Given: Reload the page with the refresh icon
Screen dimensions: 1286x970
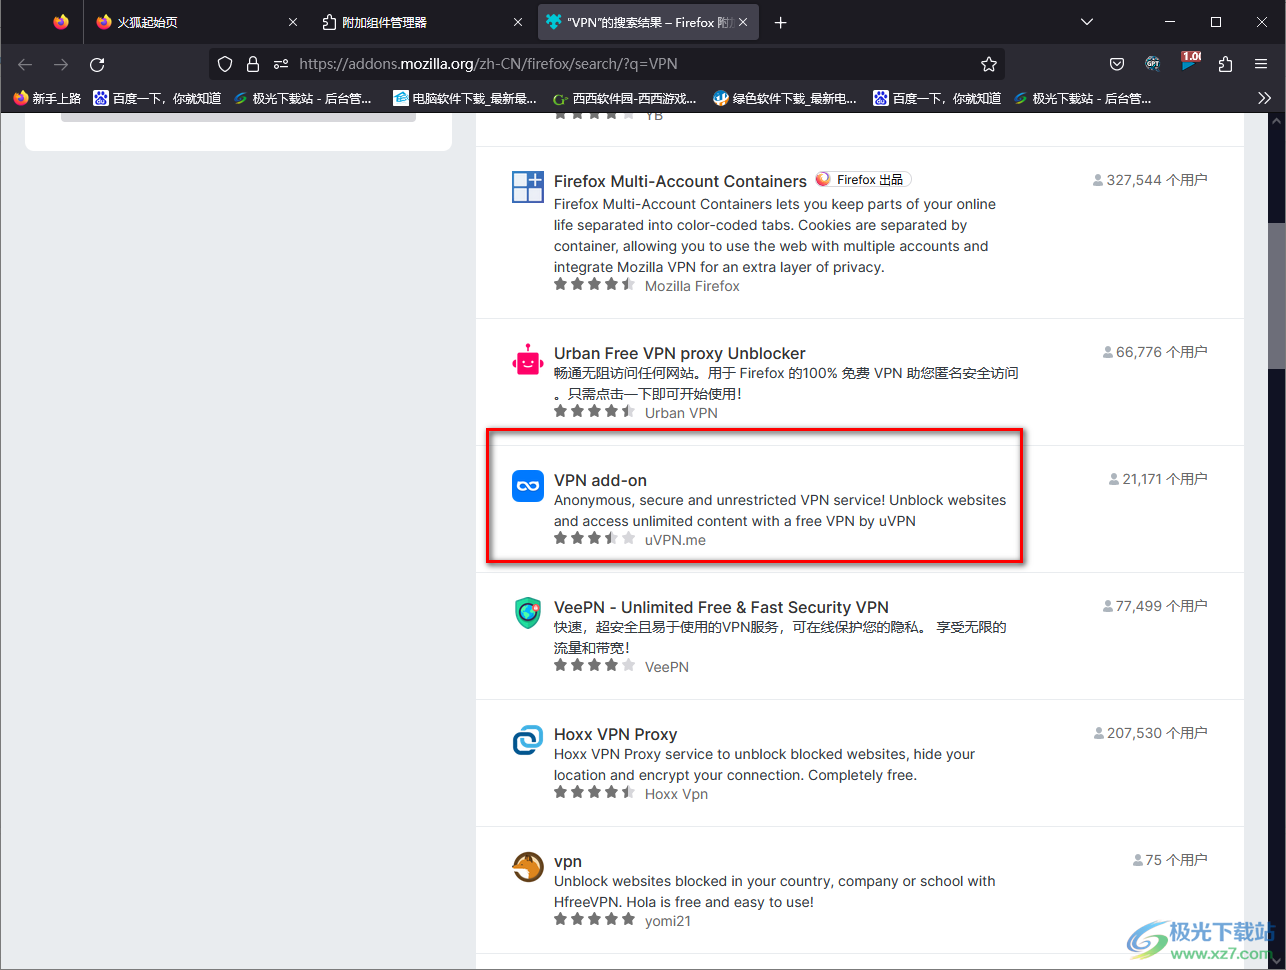Looking at the screenshot, I should (x=97, y=64).
